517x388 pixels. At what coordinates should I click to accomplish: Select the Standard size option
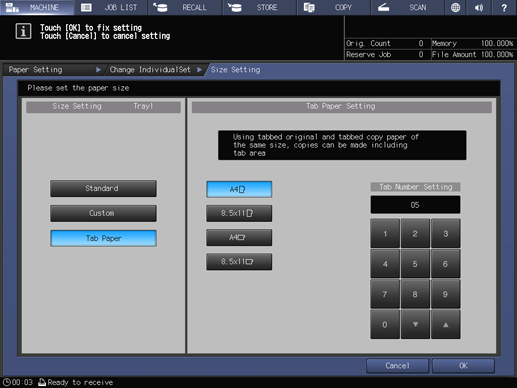click(x=103, y=188)
